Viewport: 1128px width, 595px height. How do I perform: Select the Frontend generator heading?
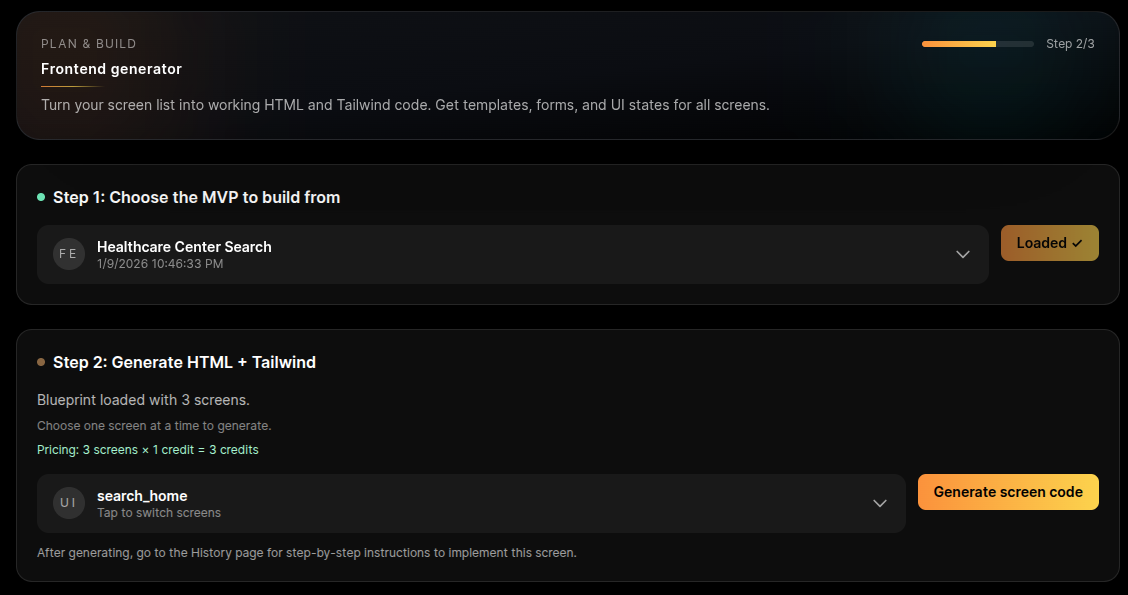111,69
